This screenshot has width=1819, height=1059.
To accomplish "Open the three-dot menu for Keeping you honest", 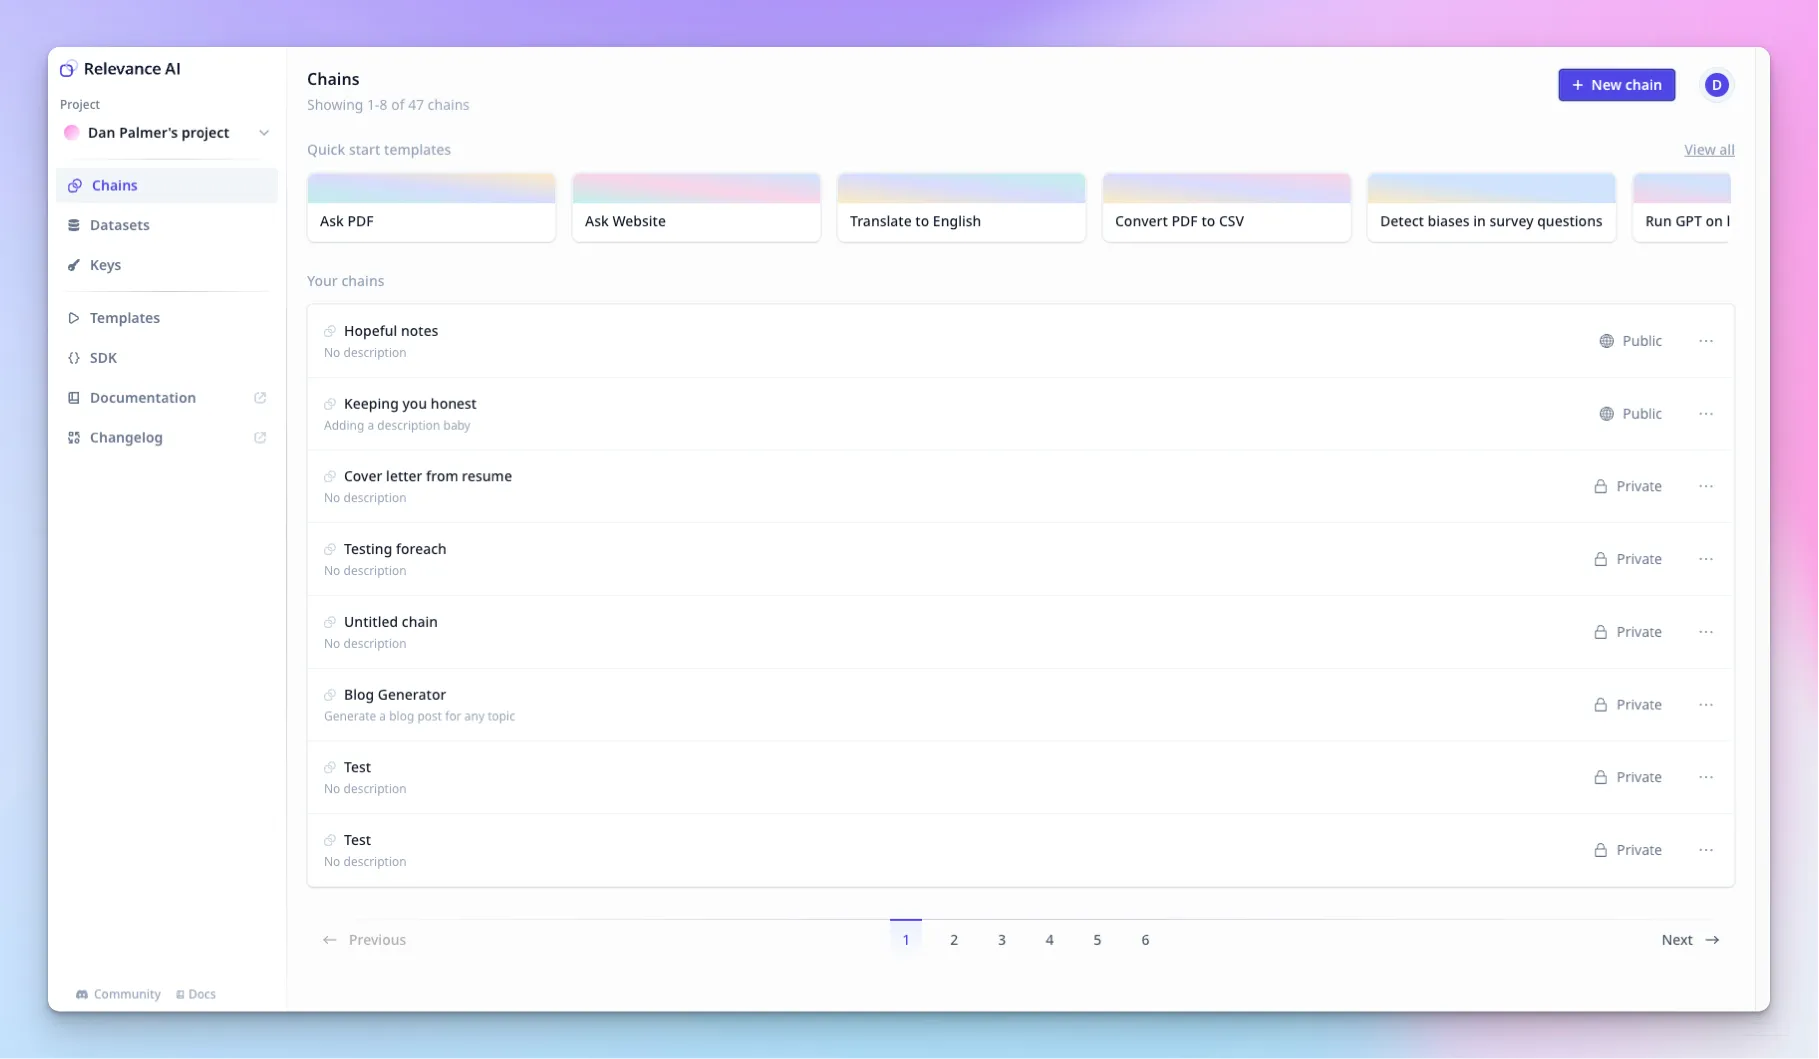I will (1705, 413).
